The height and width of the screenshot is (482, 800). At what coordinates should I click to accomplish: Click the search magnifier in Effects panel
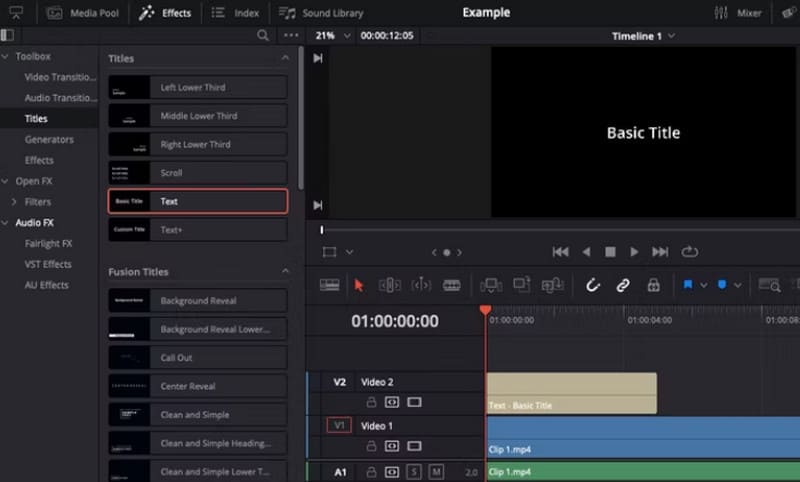pyautogui.click(x=263, y=36)
